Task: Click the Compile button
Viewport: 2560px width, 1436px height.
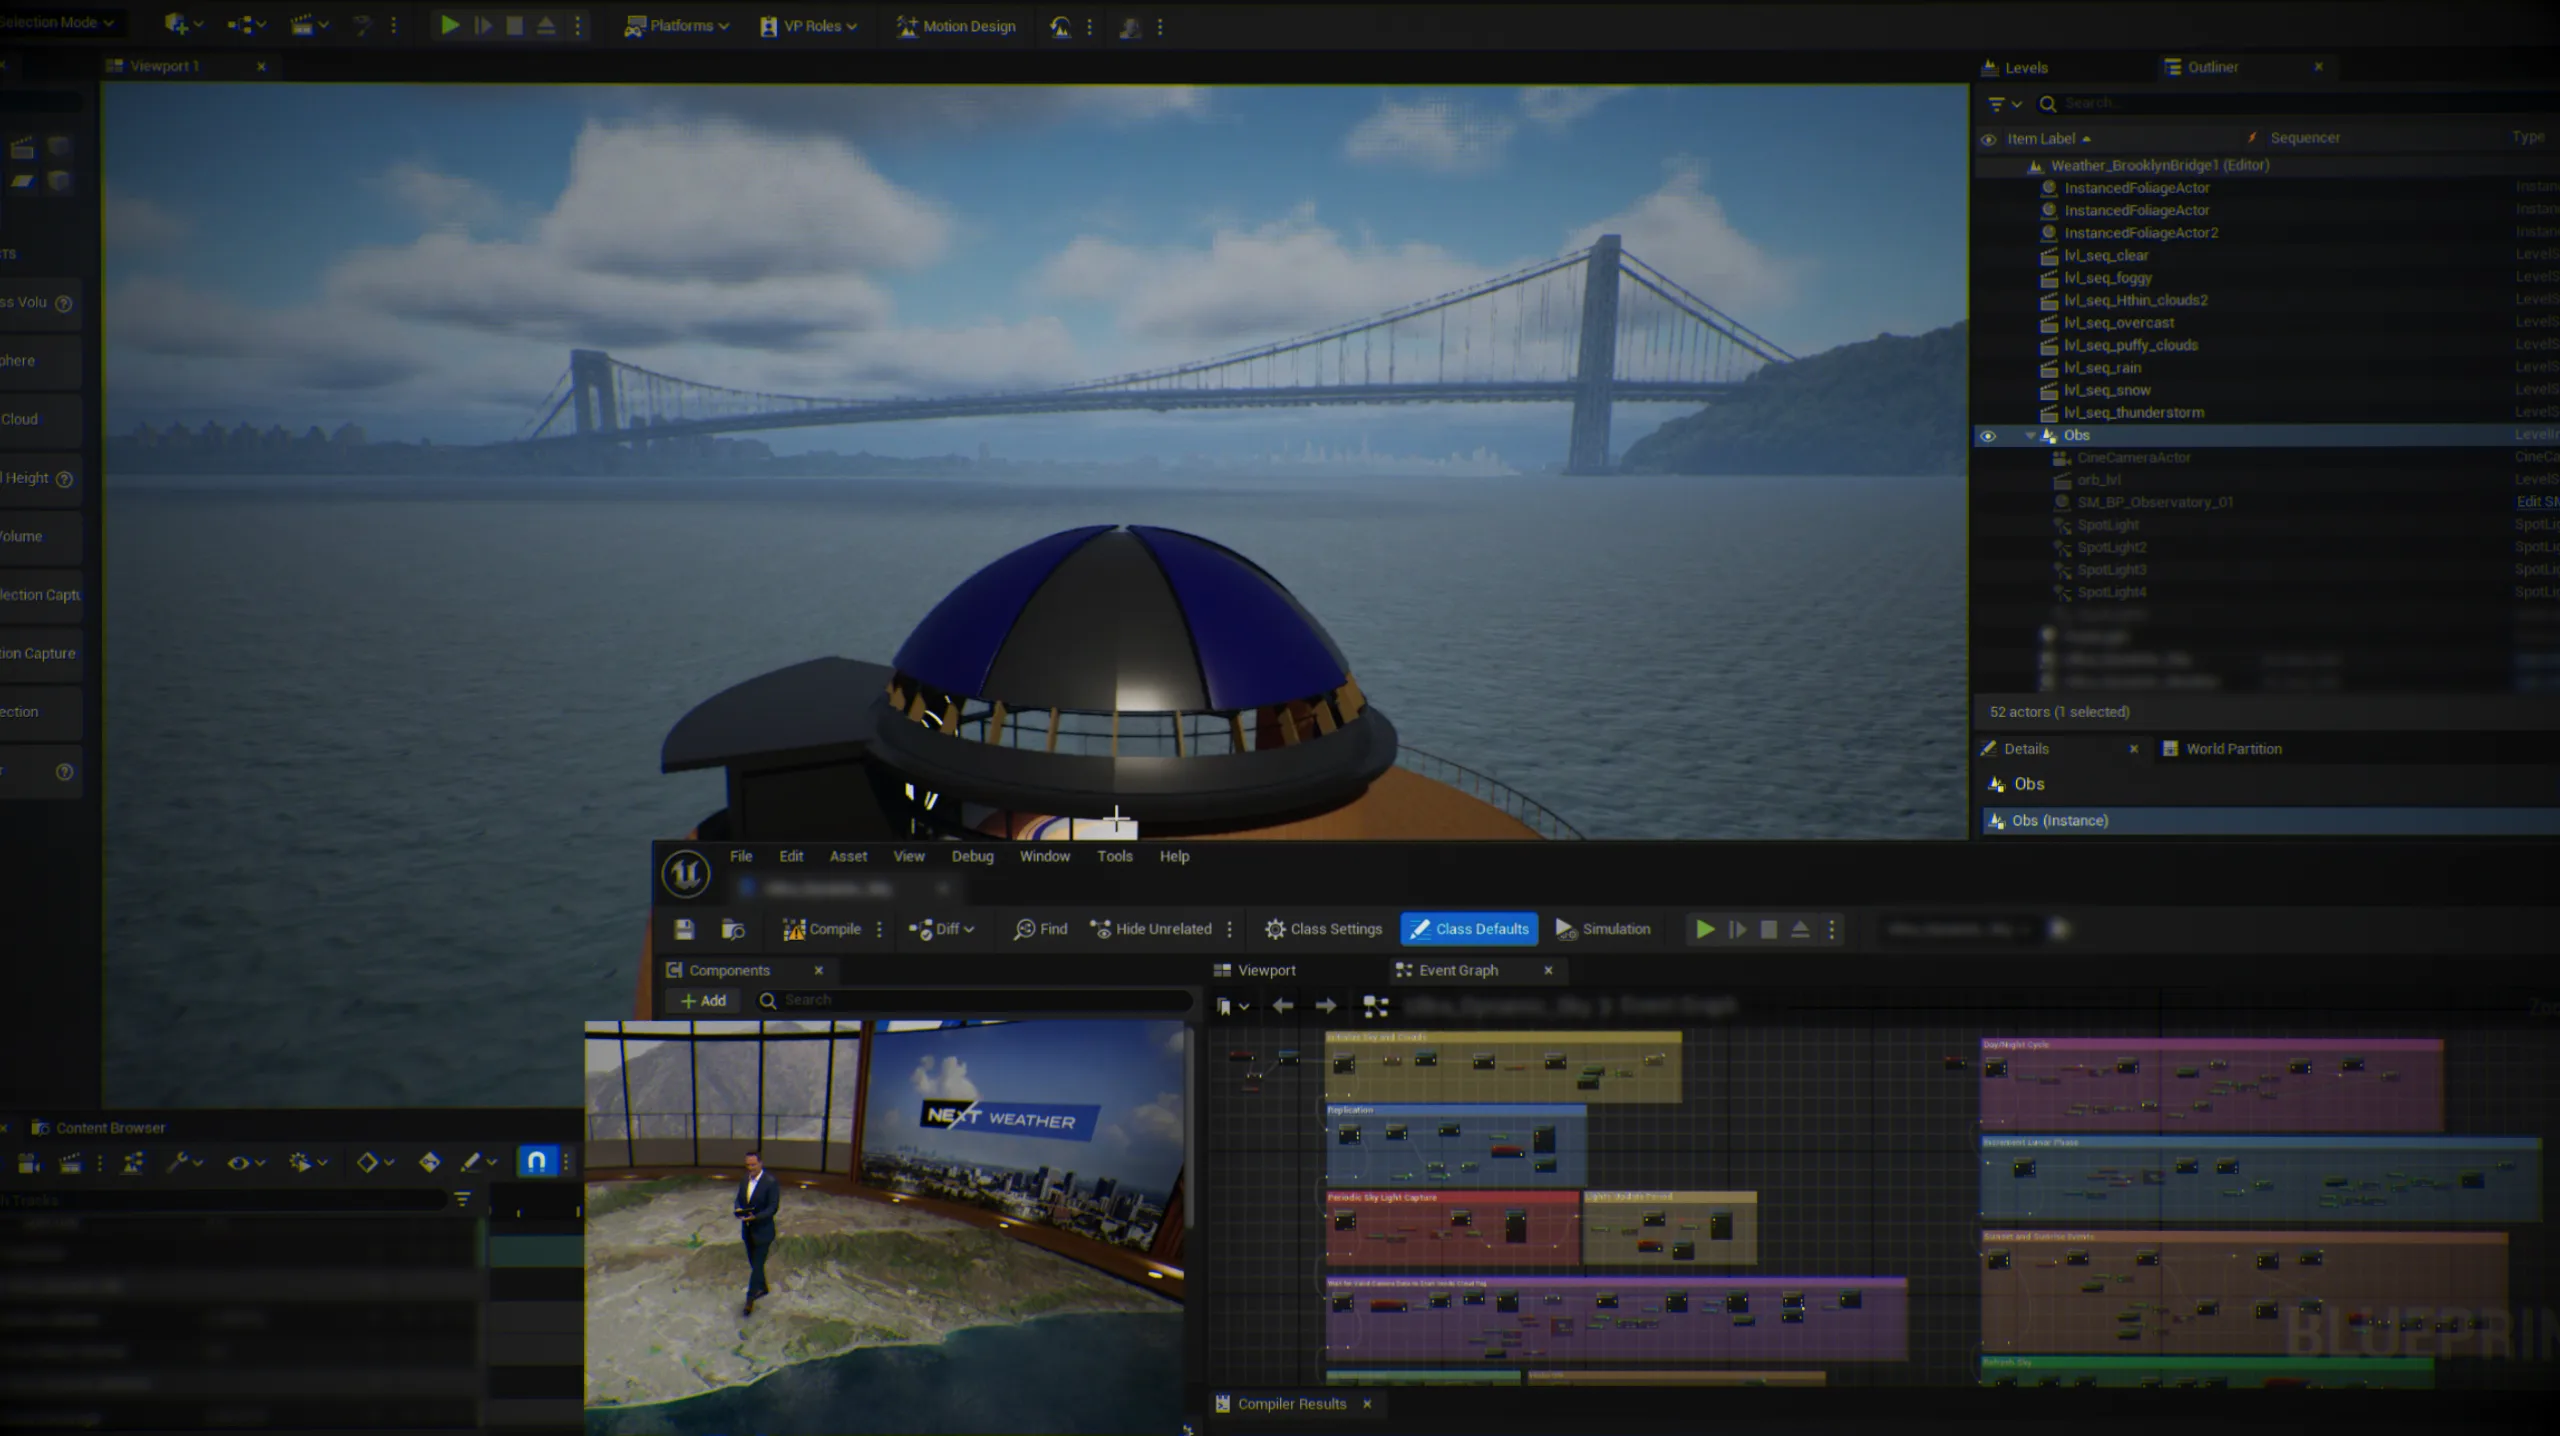Action: click(x=822, y=929)
